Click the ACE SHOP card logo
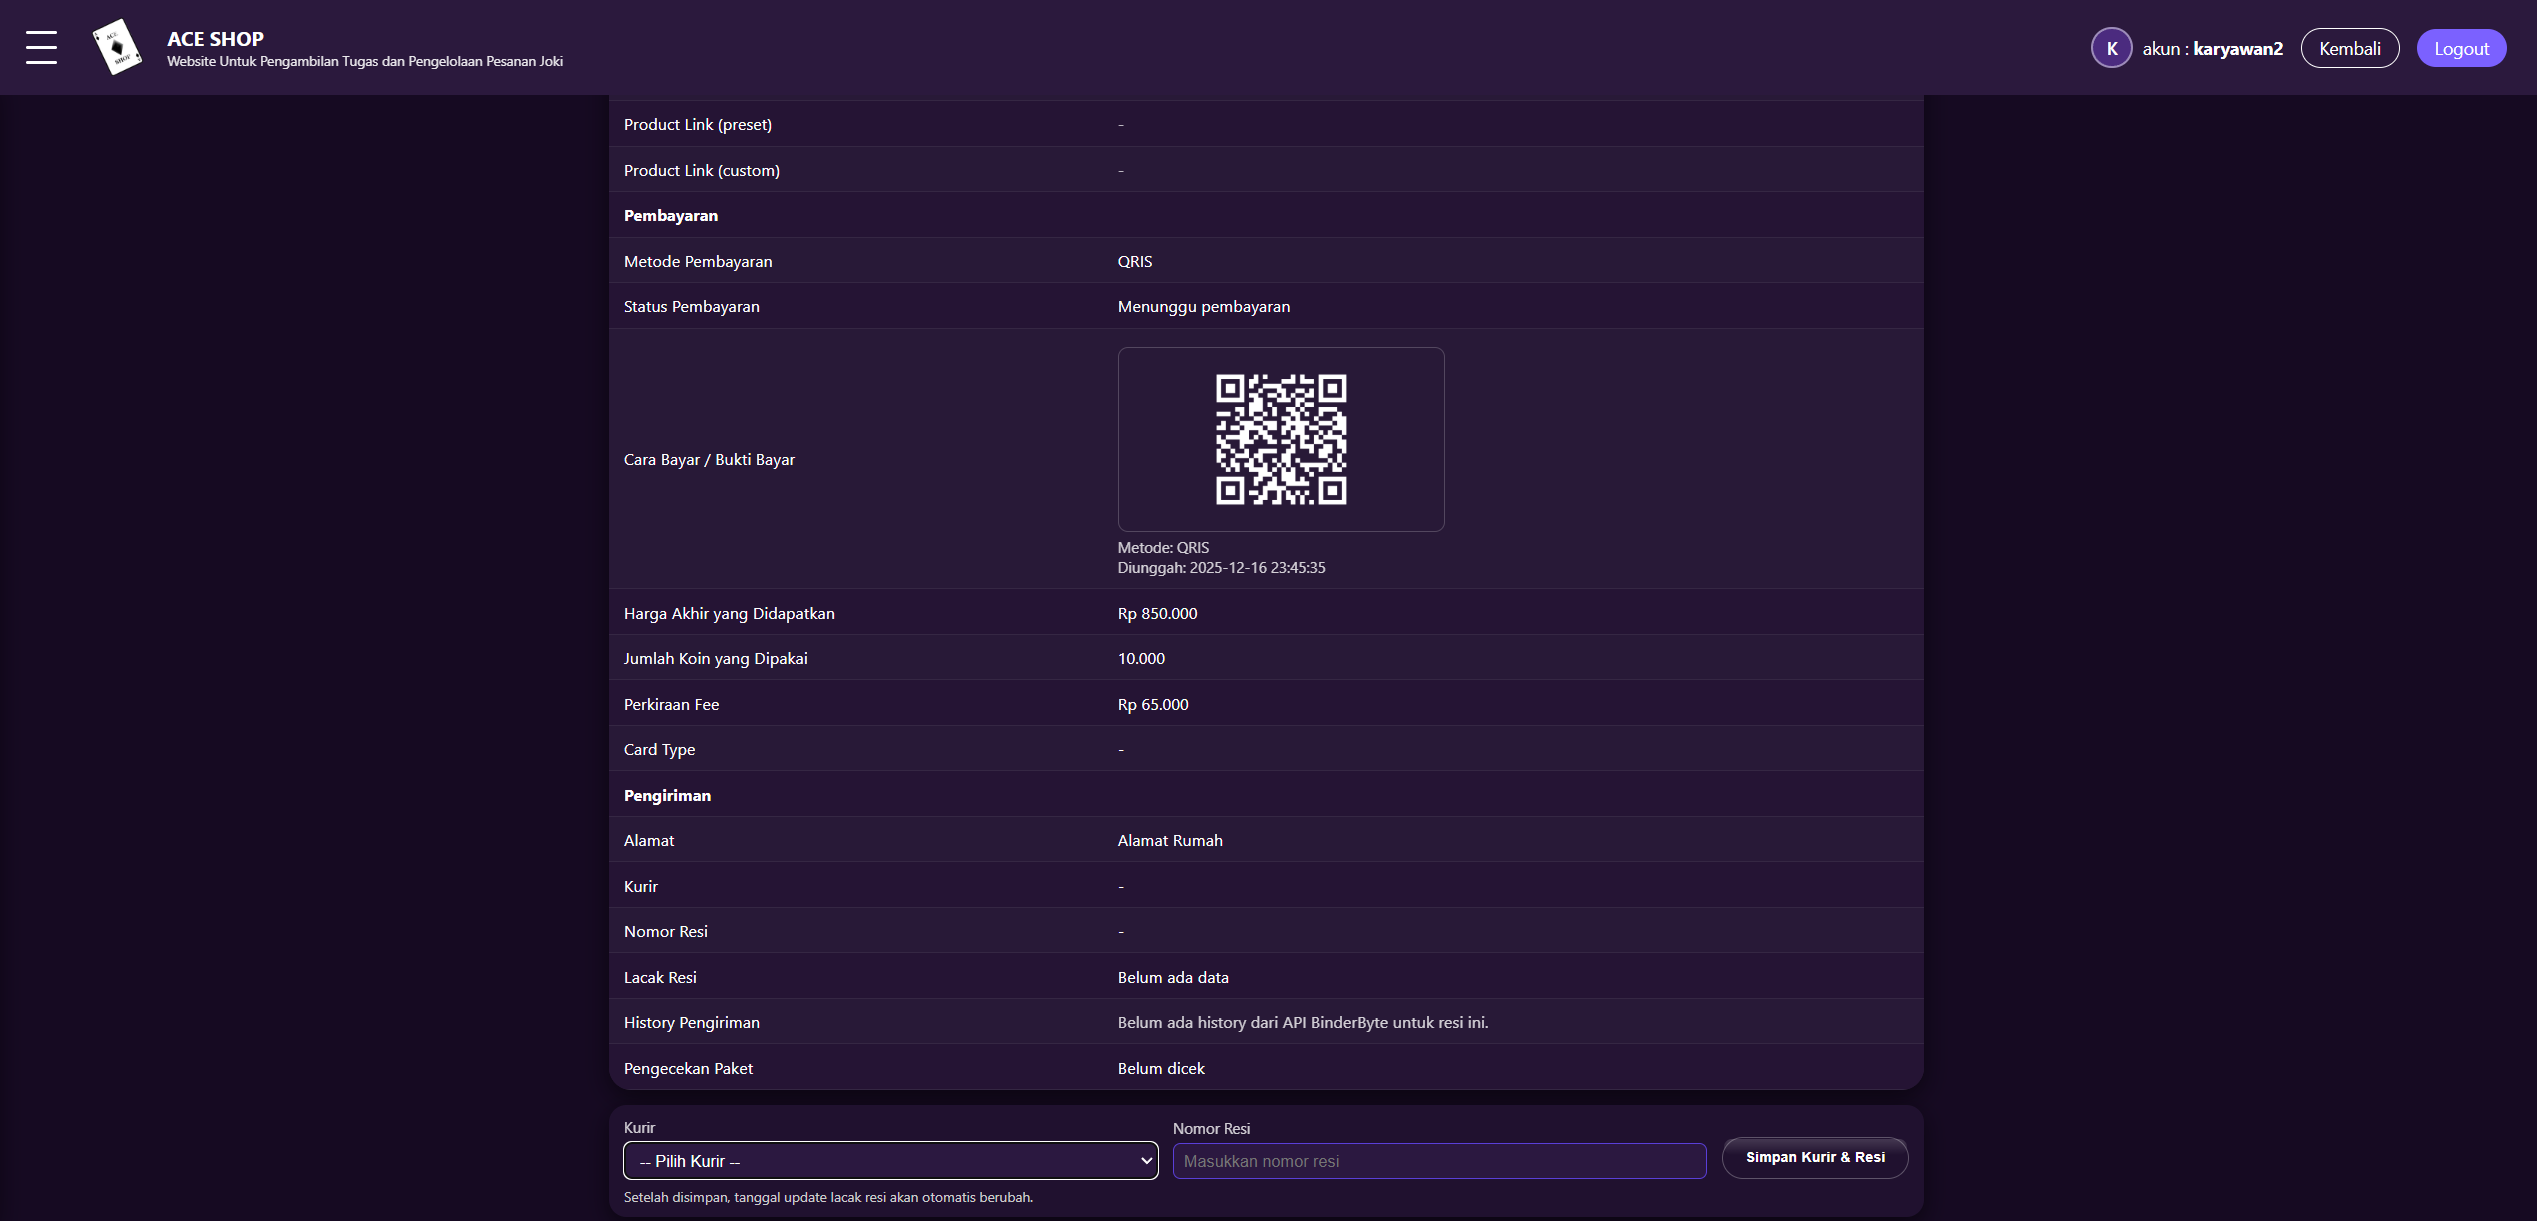Viewport: 2537px width, 1221px height. pos(117,47)
